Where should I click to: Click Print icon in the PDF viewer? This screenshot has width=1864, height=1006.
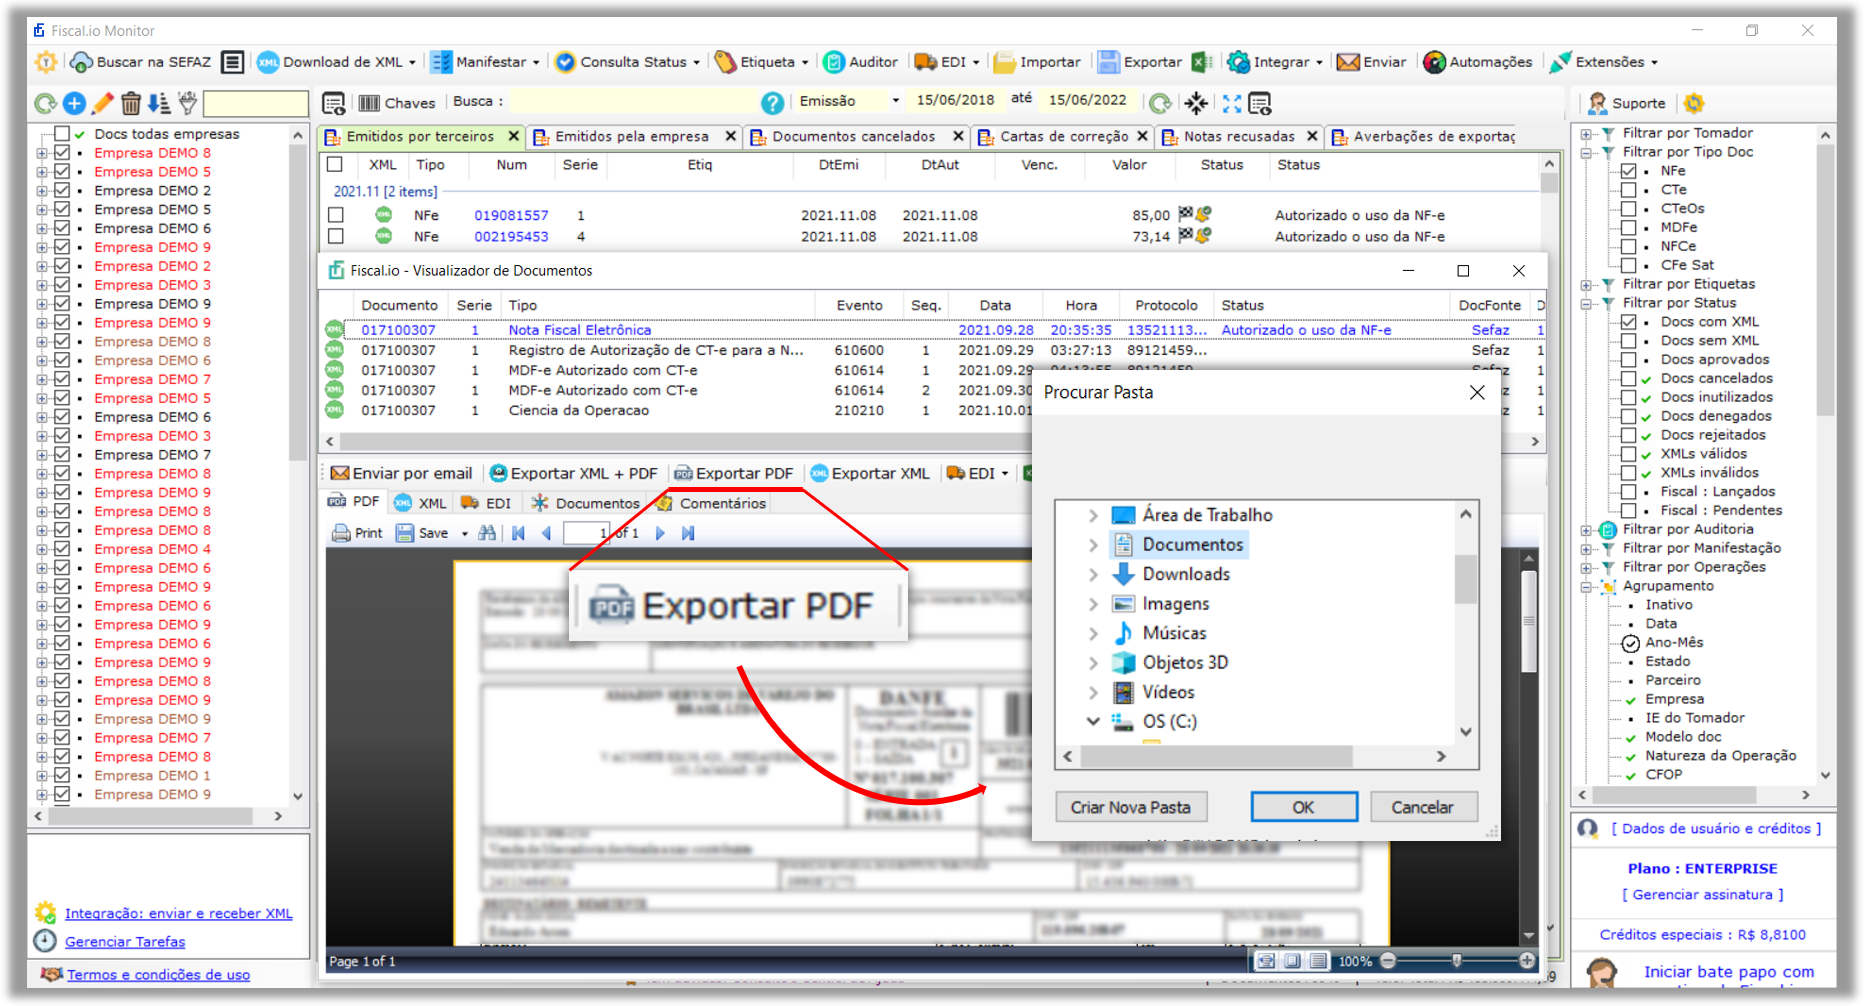point(341,533)
